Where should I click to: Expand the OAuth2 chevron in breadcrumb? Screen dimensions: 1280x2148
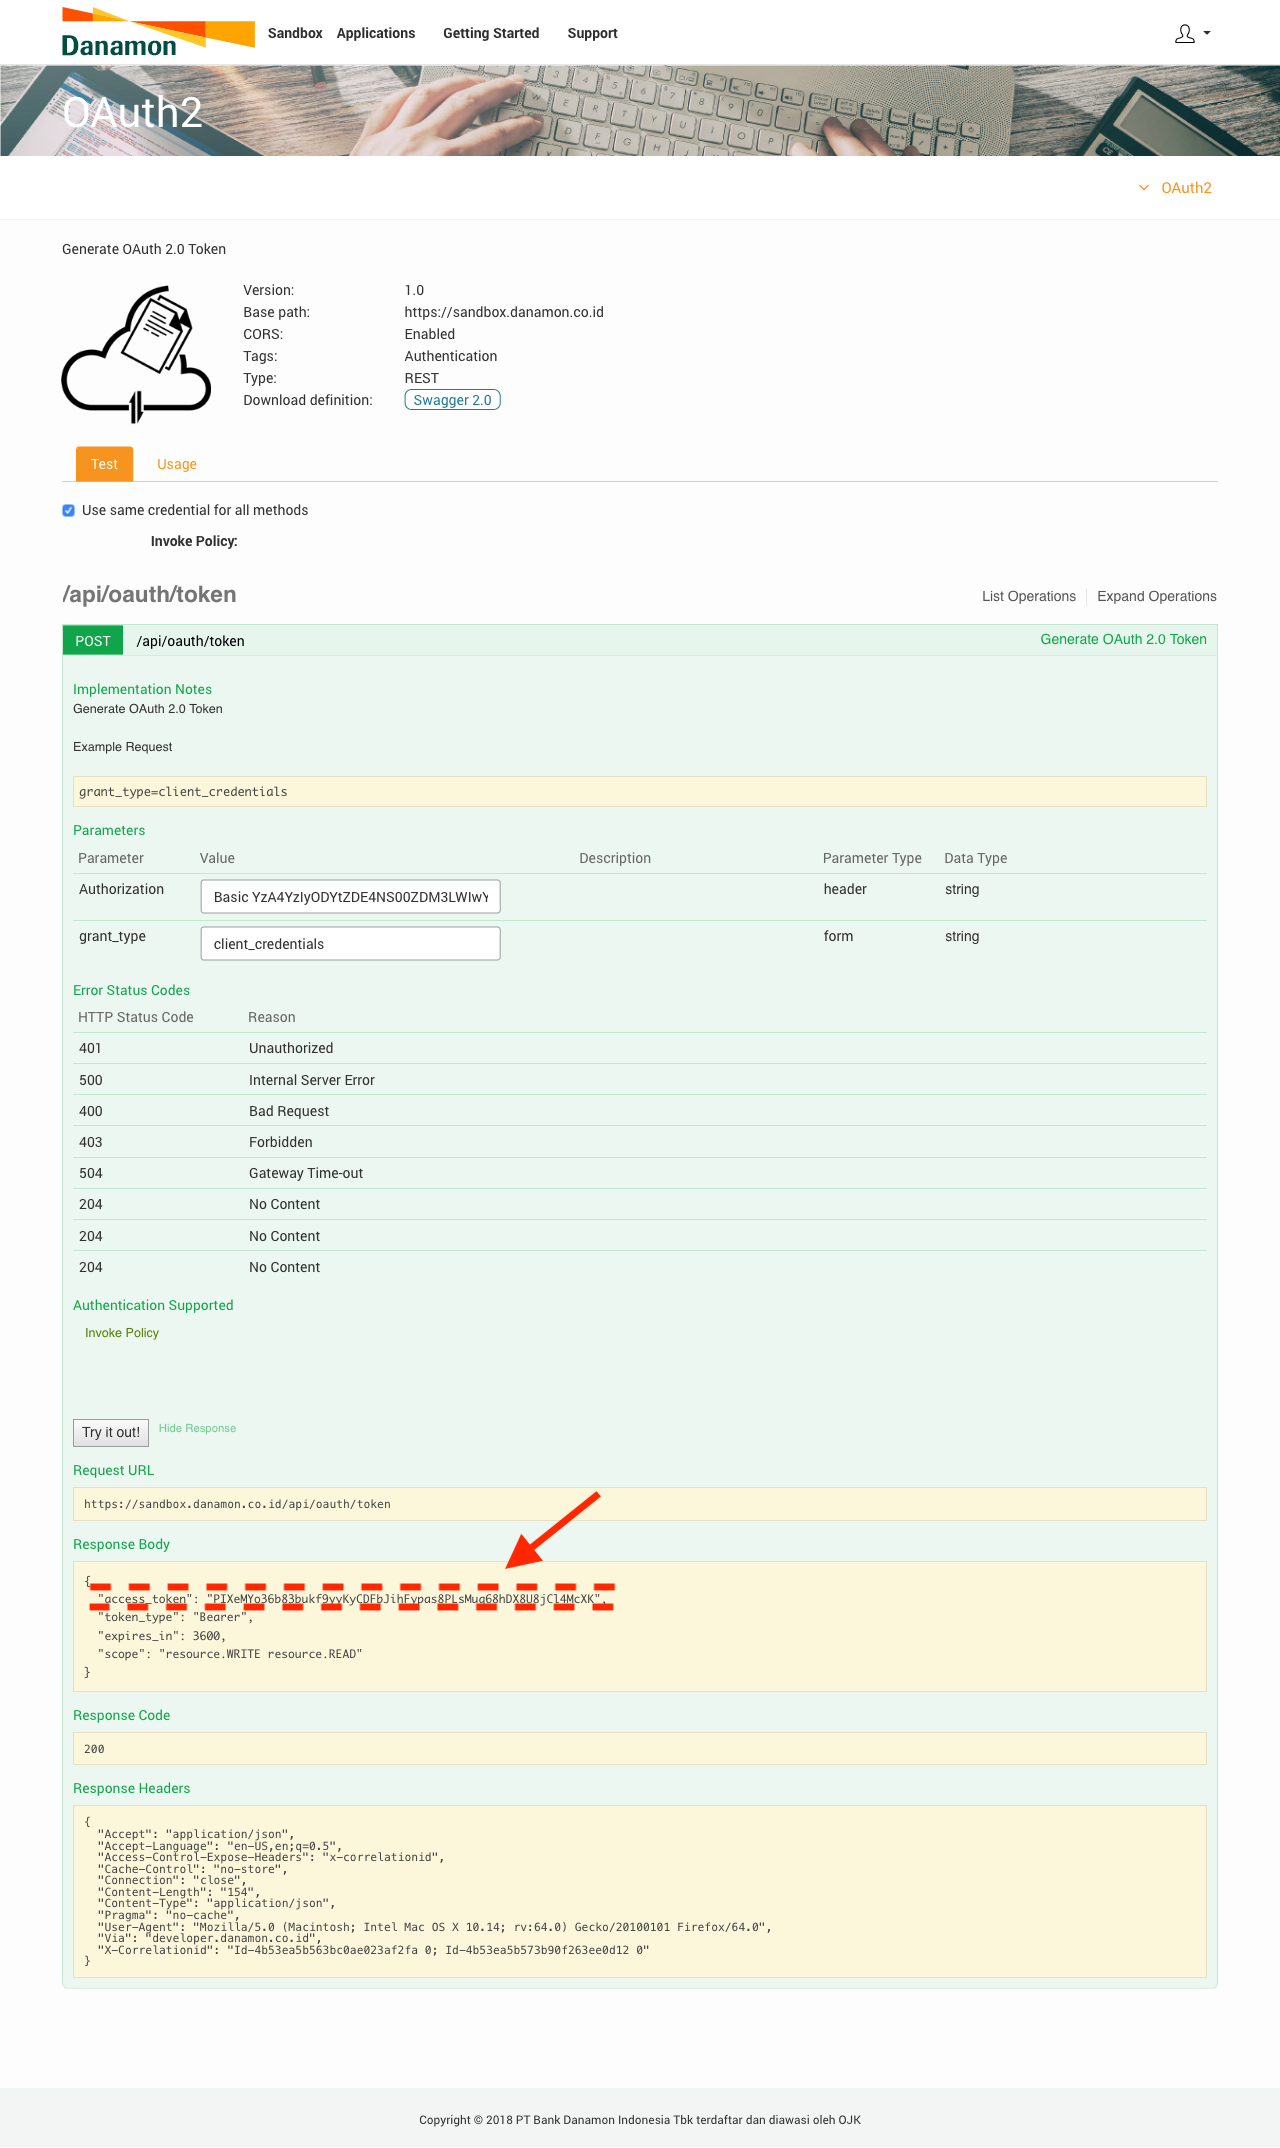tap(1144, 188)
